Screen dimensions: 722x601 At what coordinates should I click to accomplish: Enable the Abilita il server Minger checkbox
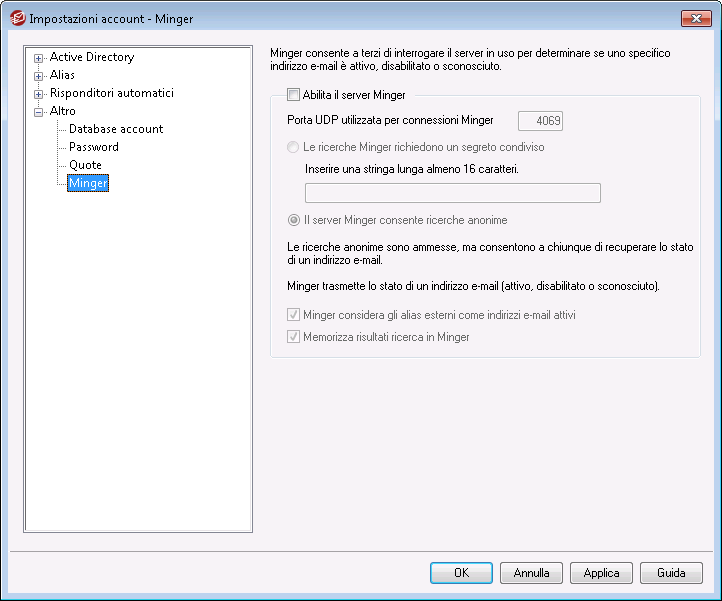click(x=293, y=95)
